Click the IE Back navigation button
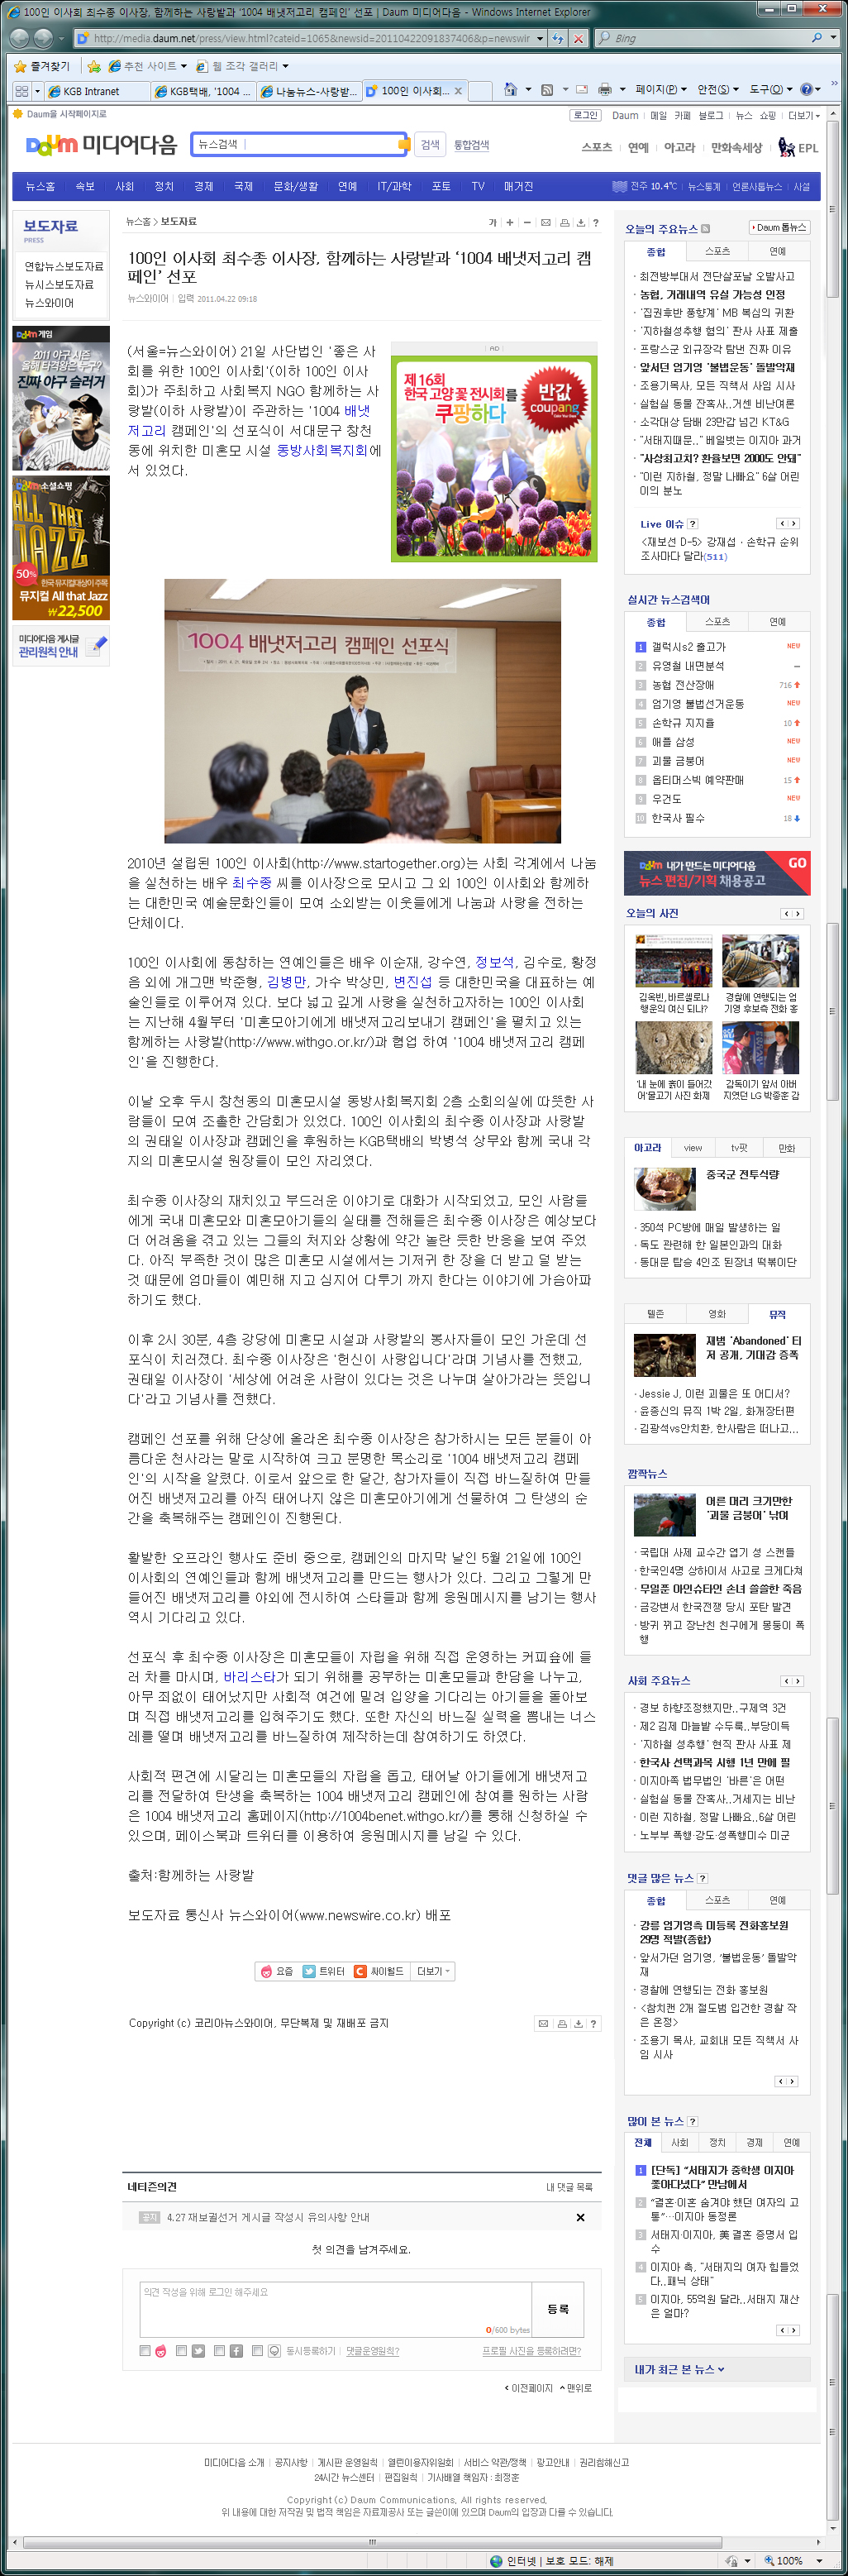 [x=19, y=38]
